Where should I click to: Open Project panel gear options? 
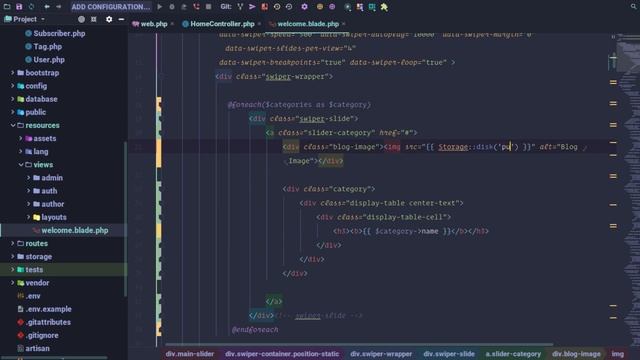tap(109, 19)
